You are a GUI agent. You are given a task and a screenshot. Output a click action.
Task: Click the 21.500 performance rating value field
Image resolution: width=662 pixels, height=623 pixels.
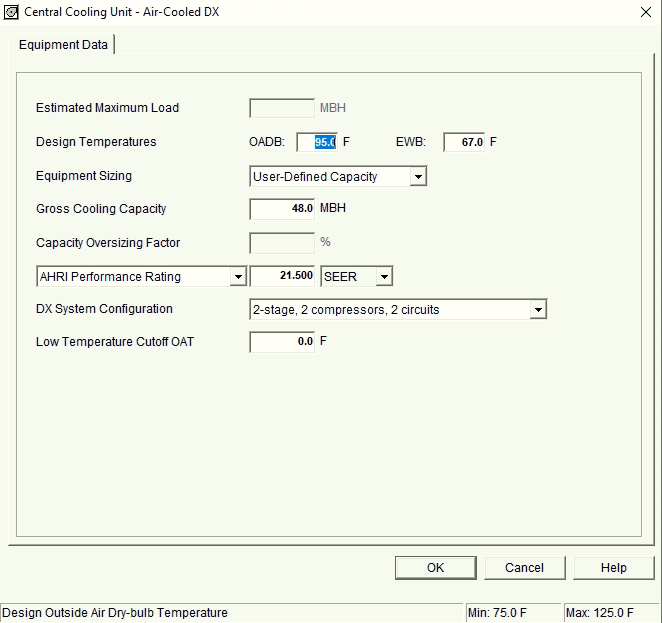click(x=282, y=277)
